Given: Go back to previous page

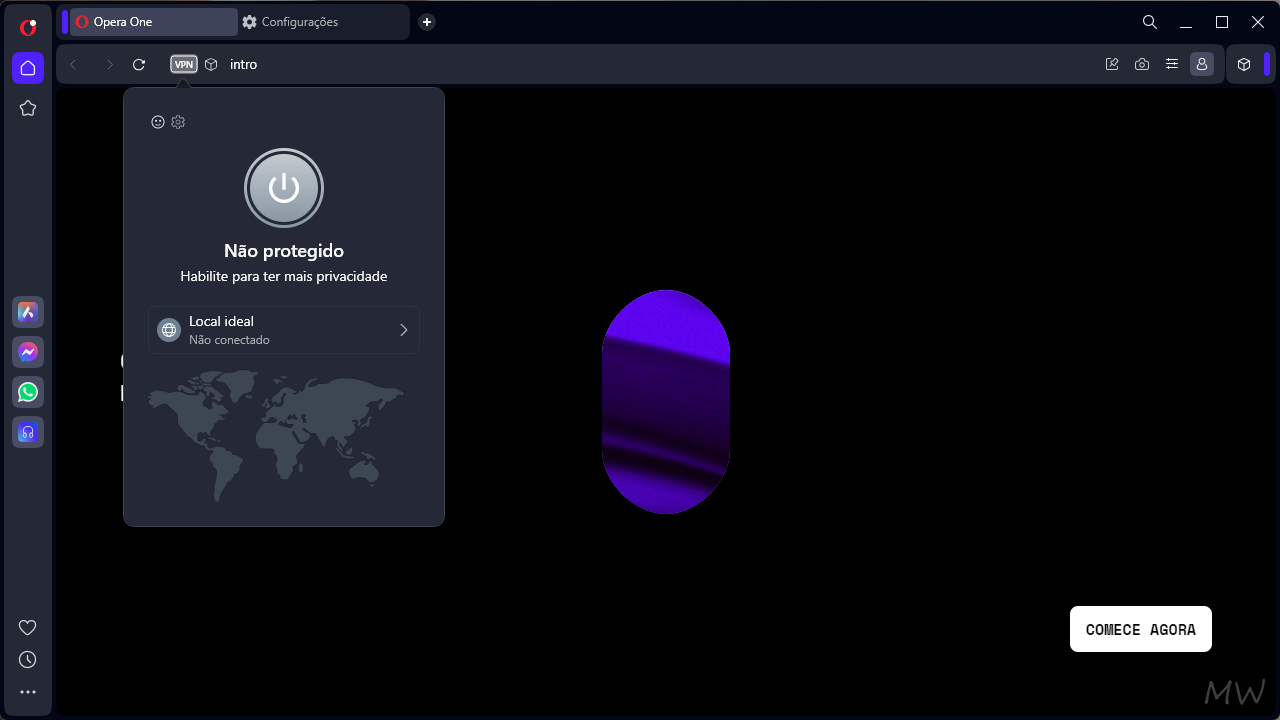Looking at the screenshot, I should pyautogui.click(x=73, y=64).
